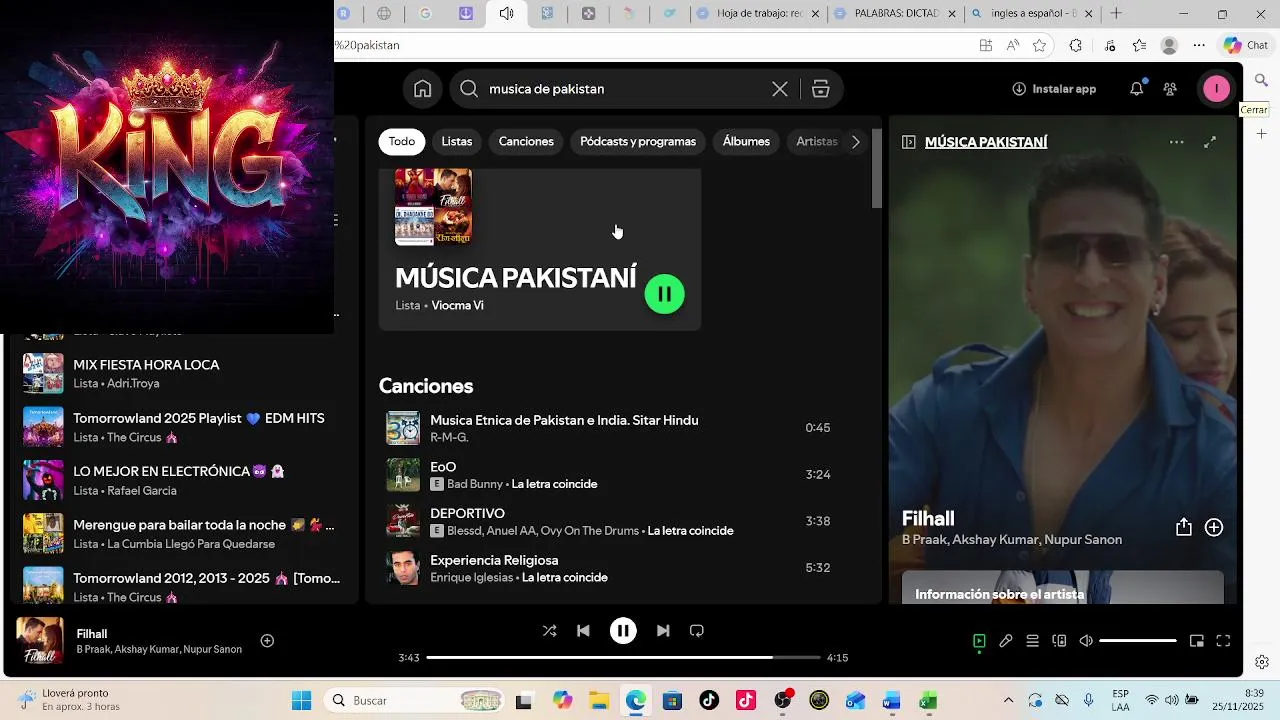Share Filhall with the share icon
The height and width of the screenshot is (720, 1280).
point(1184,527)
